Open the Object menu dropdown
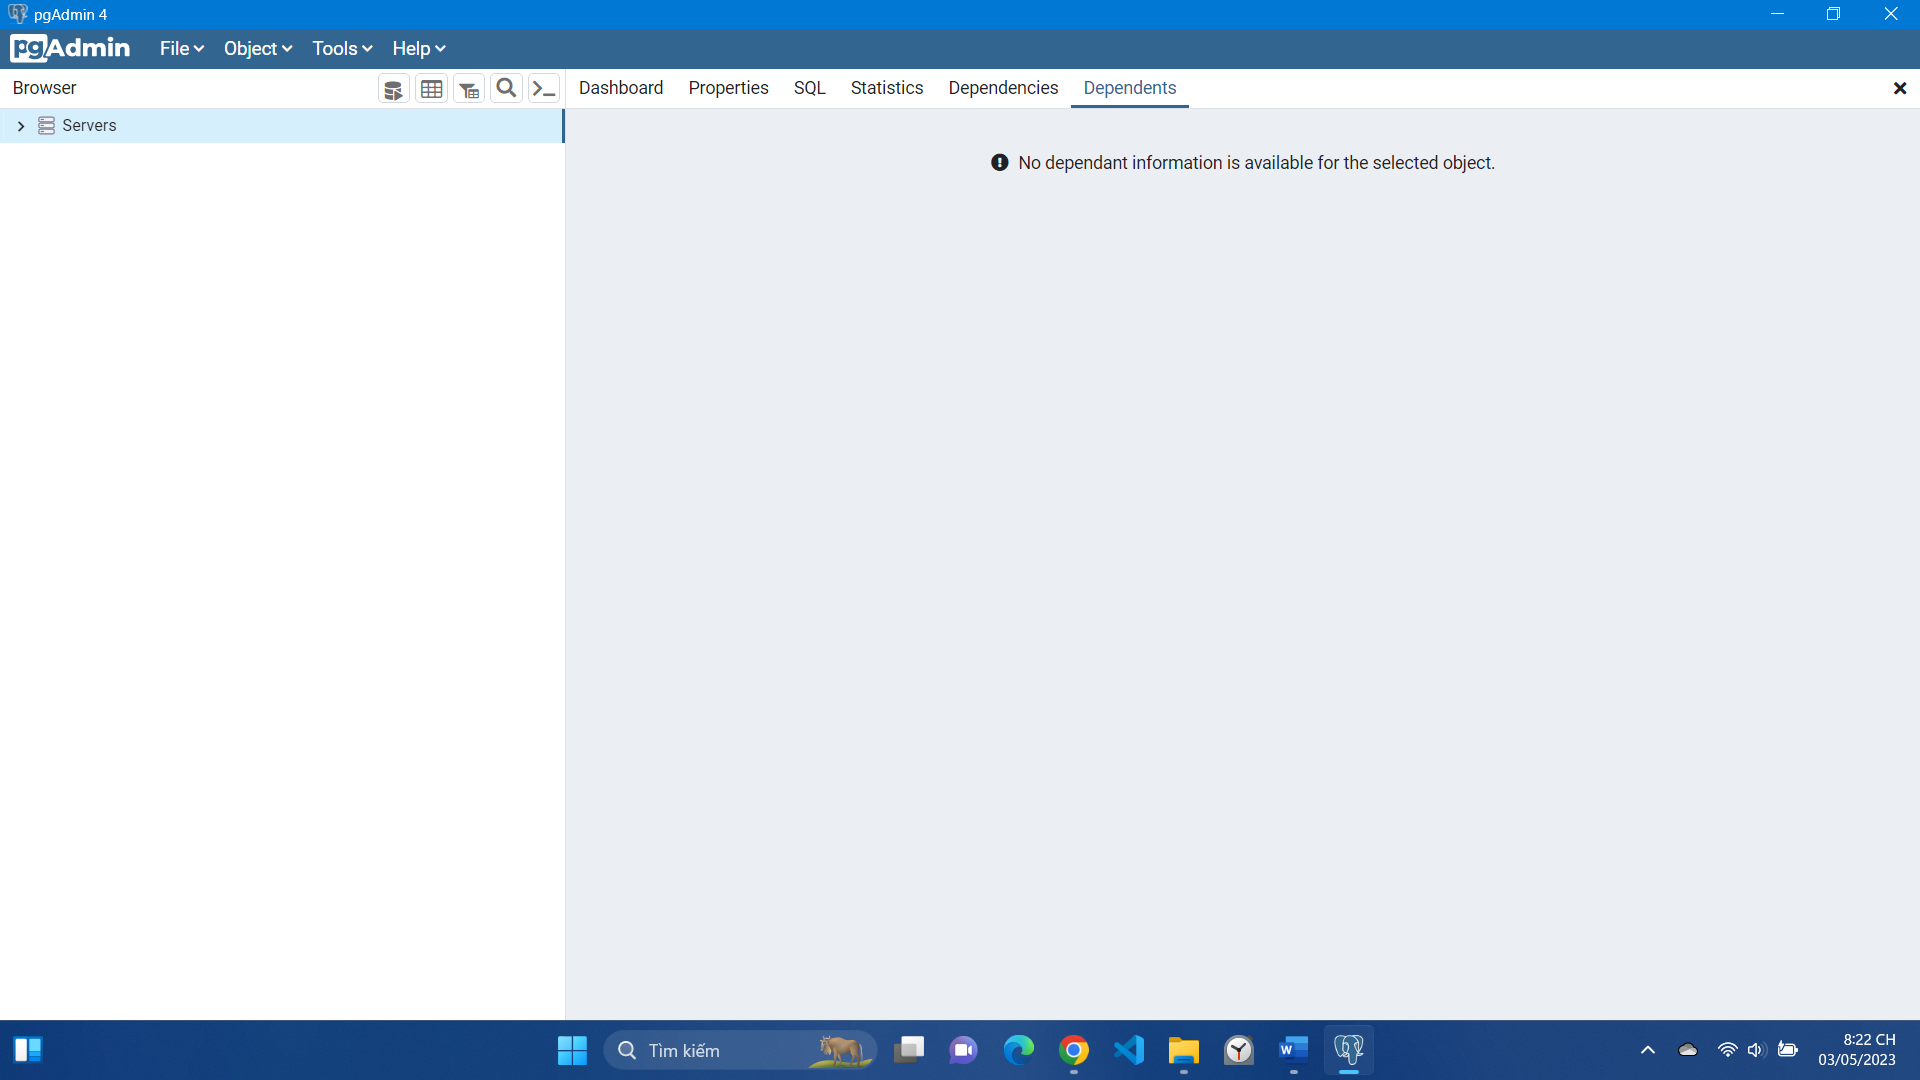Screen dimensions: 1920x1080 (x=257, y=48)
